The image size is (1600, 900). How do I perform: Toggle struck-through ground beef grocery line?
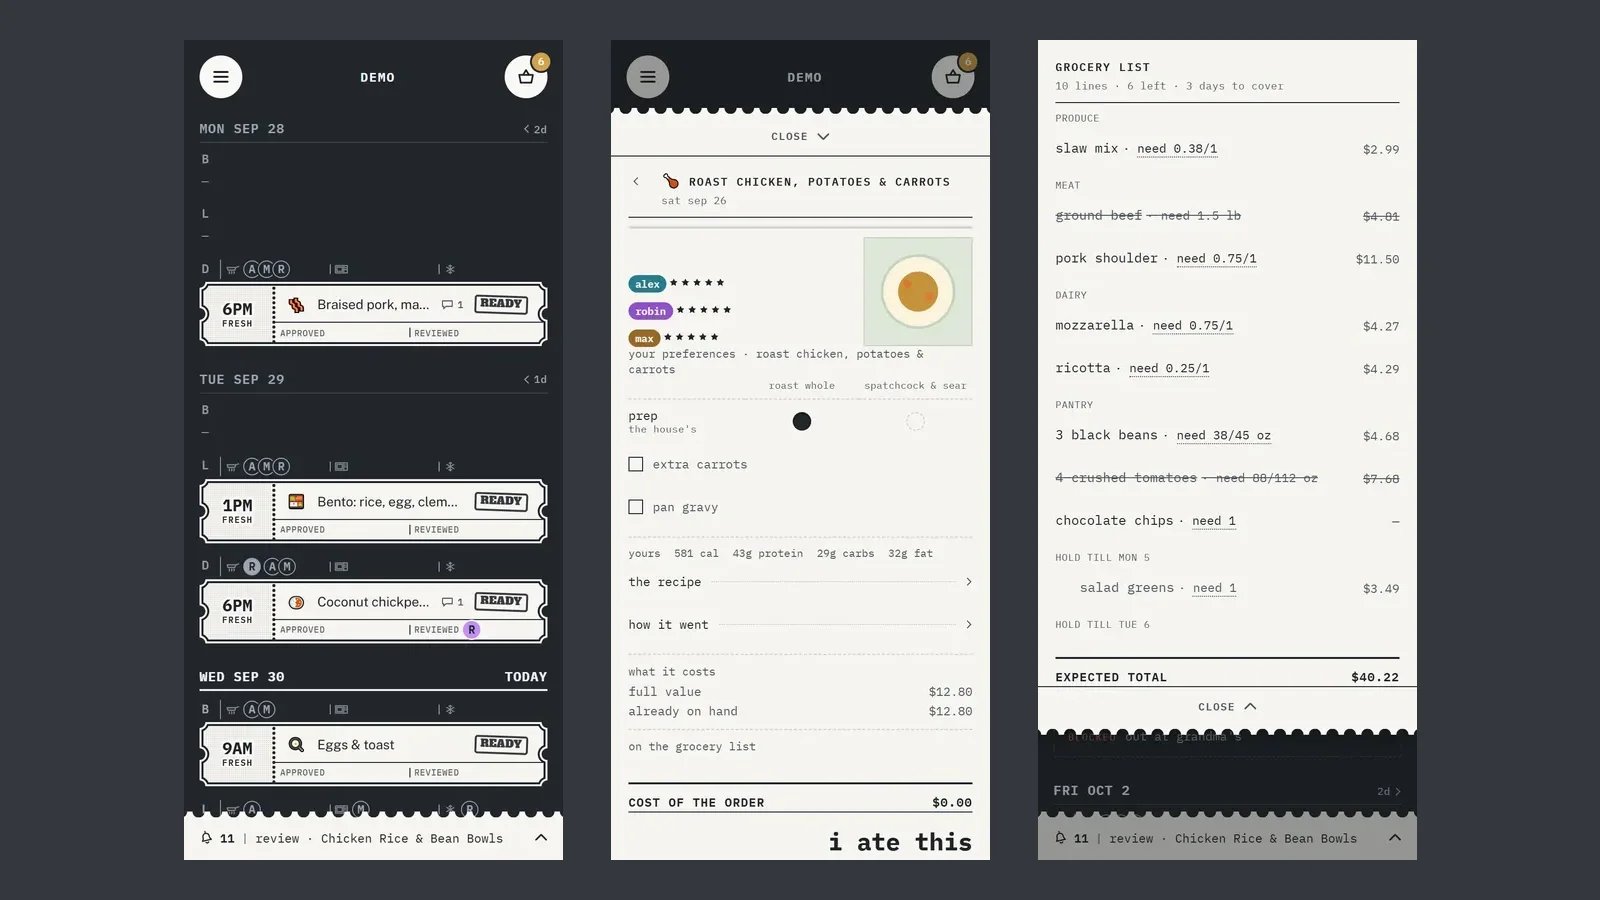click(1227, 216)
